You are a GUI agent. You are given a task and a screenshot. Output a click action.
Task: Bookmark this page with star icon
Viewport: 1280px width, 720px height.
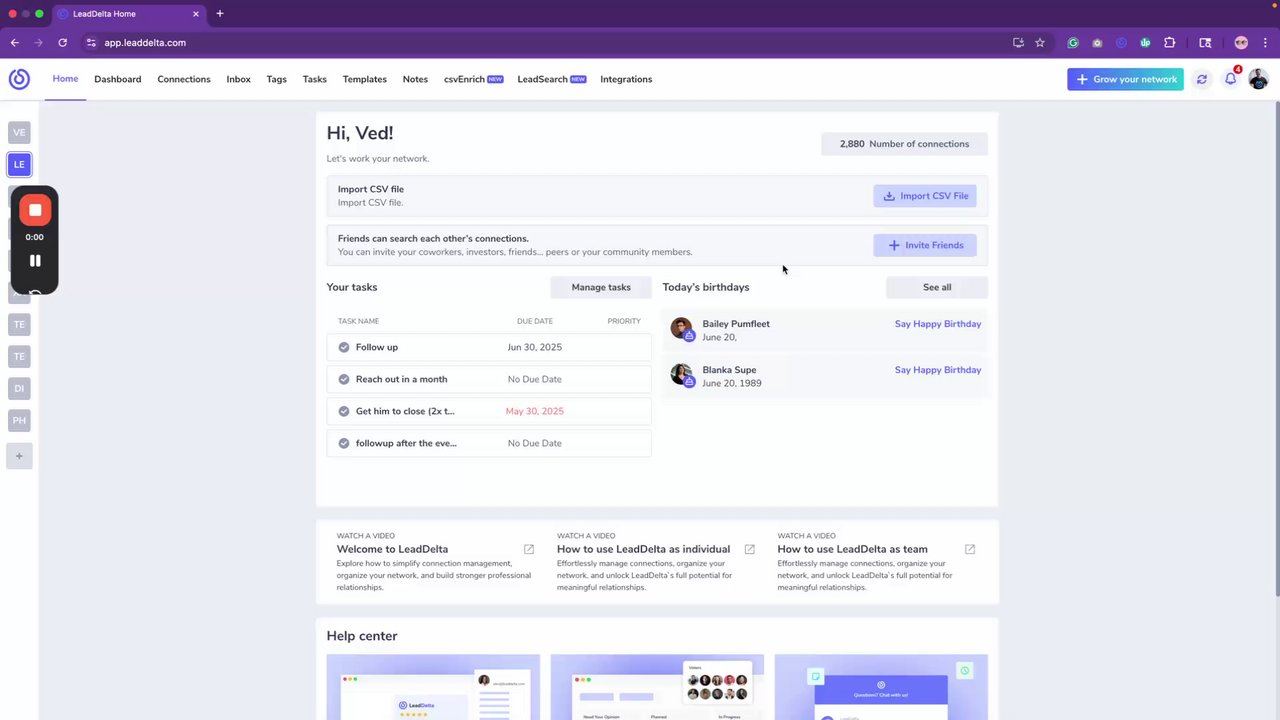click(x=1040, y=43)
